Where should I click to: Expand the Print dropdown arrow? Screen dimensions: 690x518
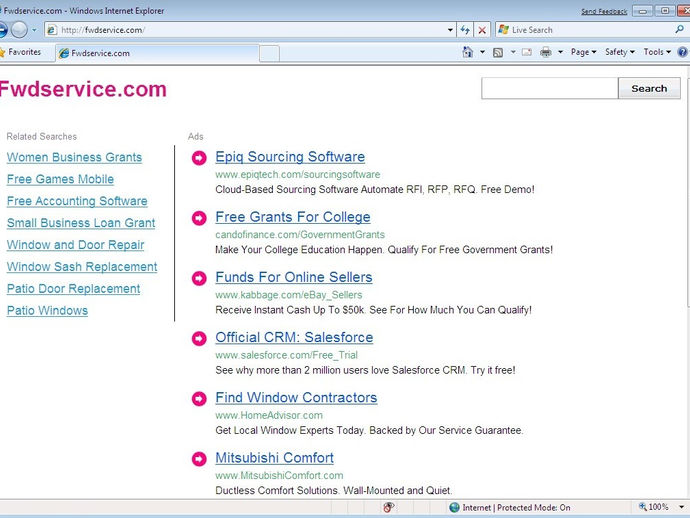click(560, 52)
